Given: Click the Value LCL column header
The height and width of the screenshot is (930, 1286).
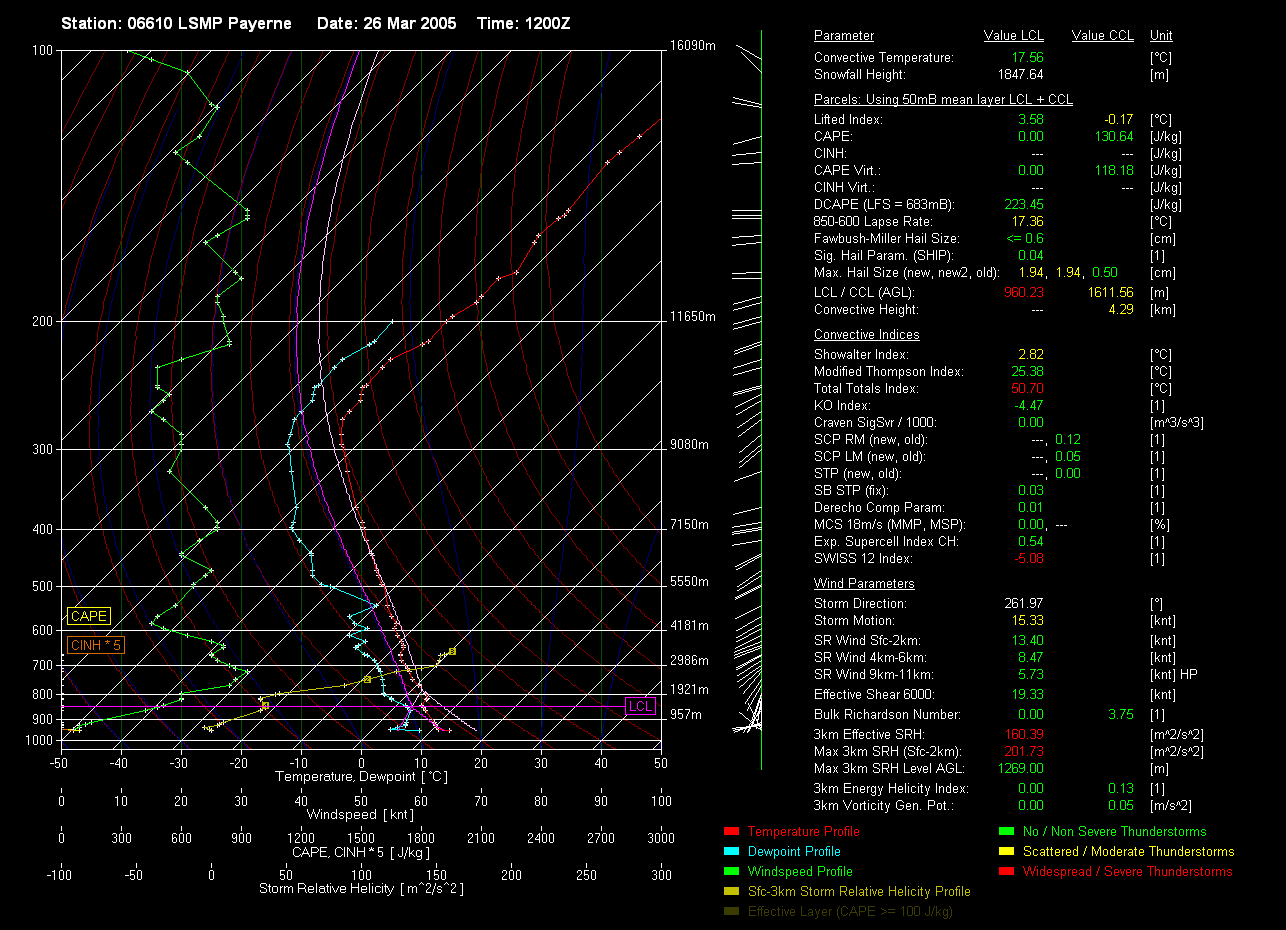Looking at the screenshot, I should coord(1013,36).
